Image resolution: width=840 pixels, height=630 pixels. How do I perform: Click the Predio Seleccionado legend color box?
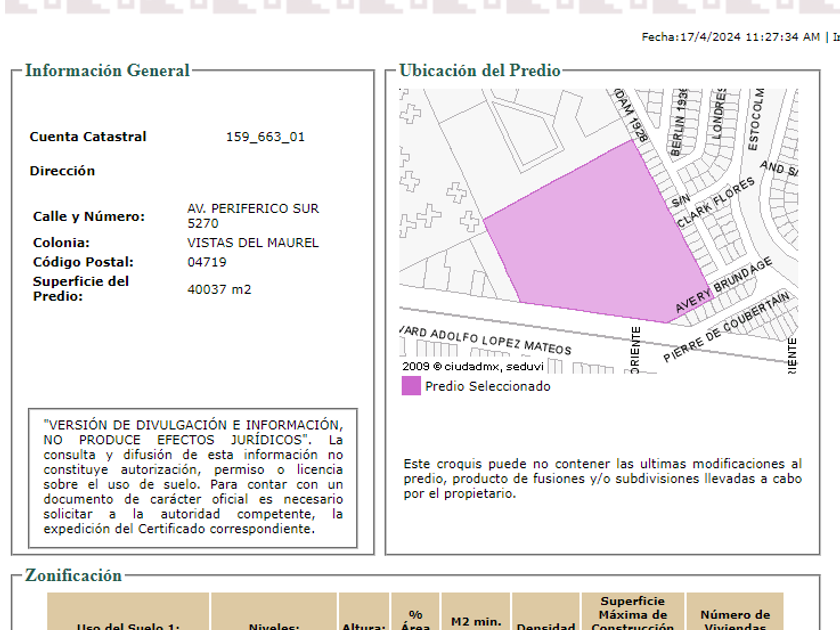tap(411, 386)
